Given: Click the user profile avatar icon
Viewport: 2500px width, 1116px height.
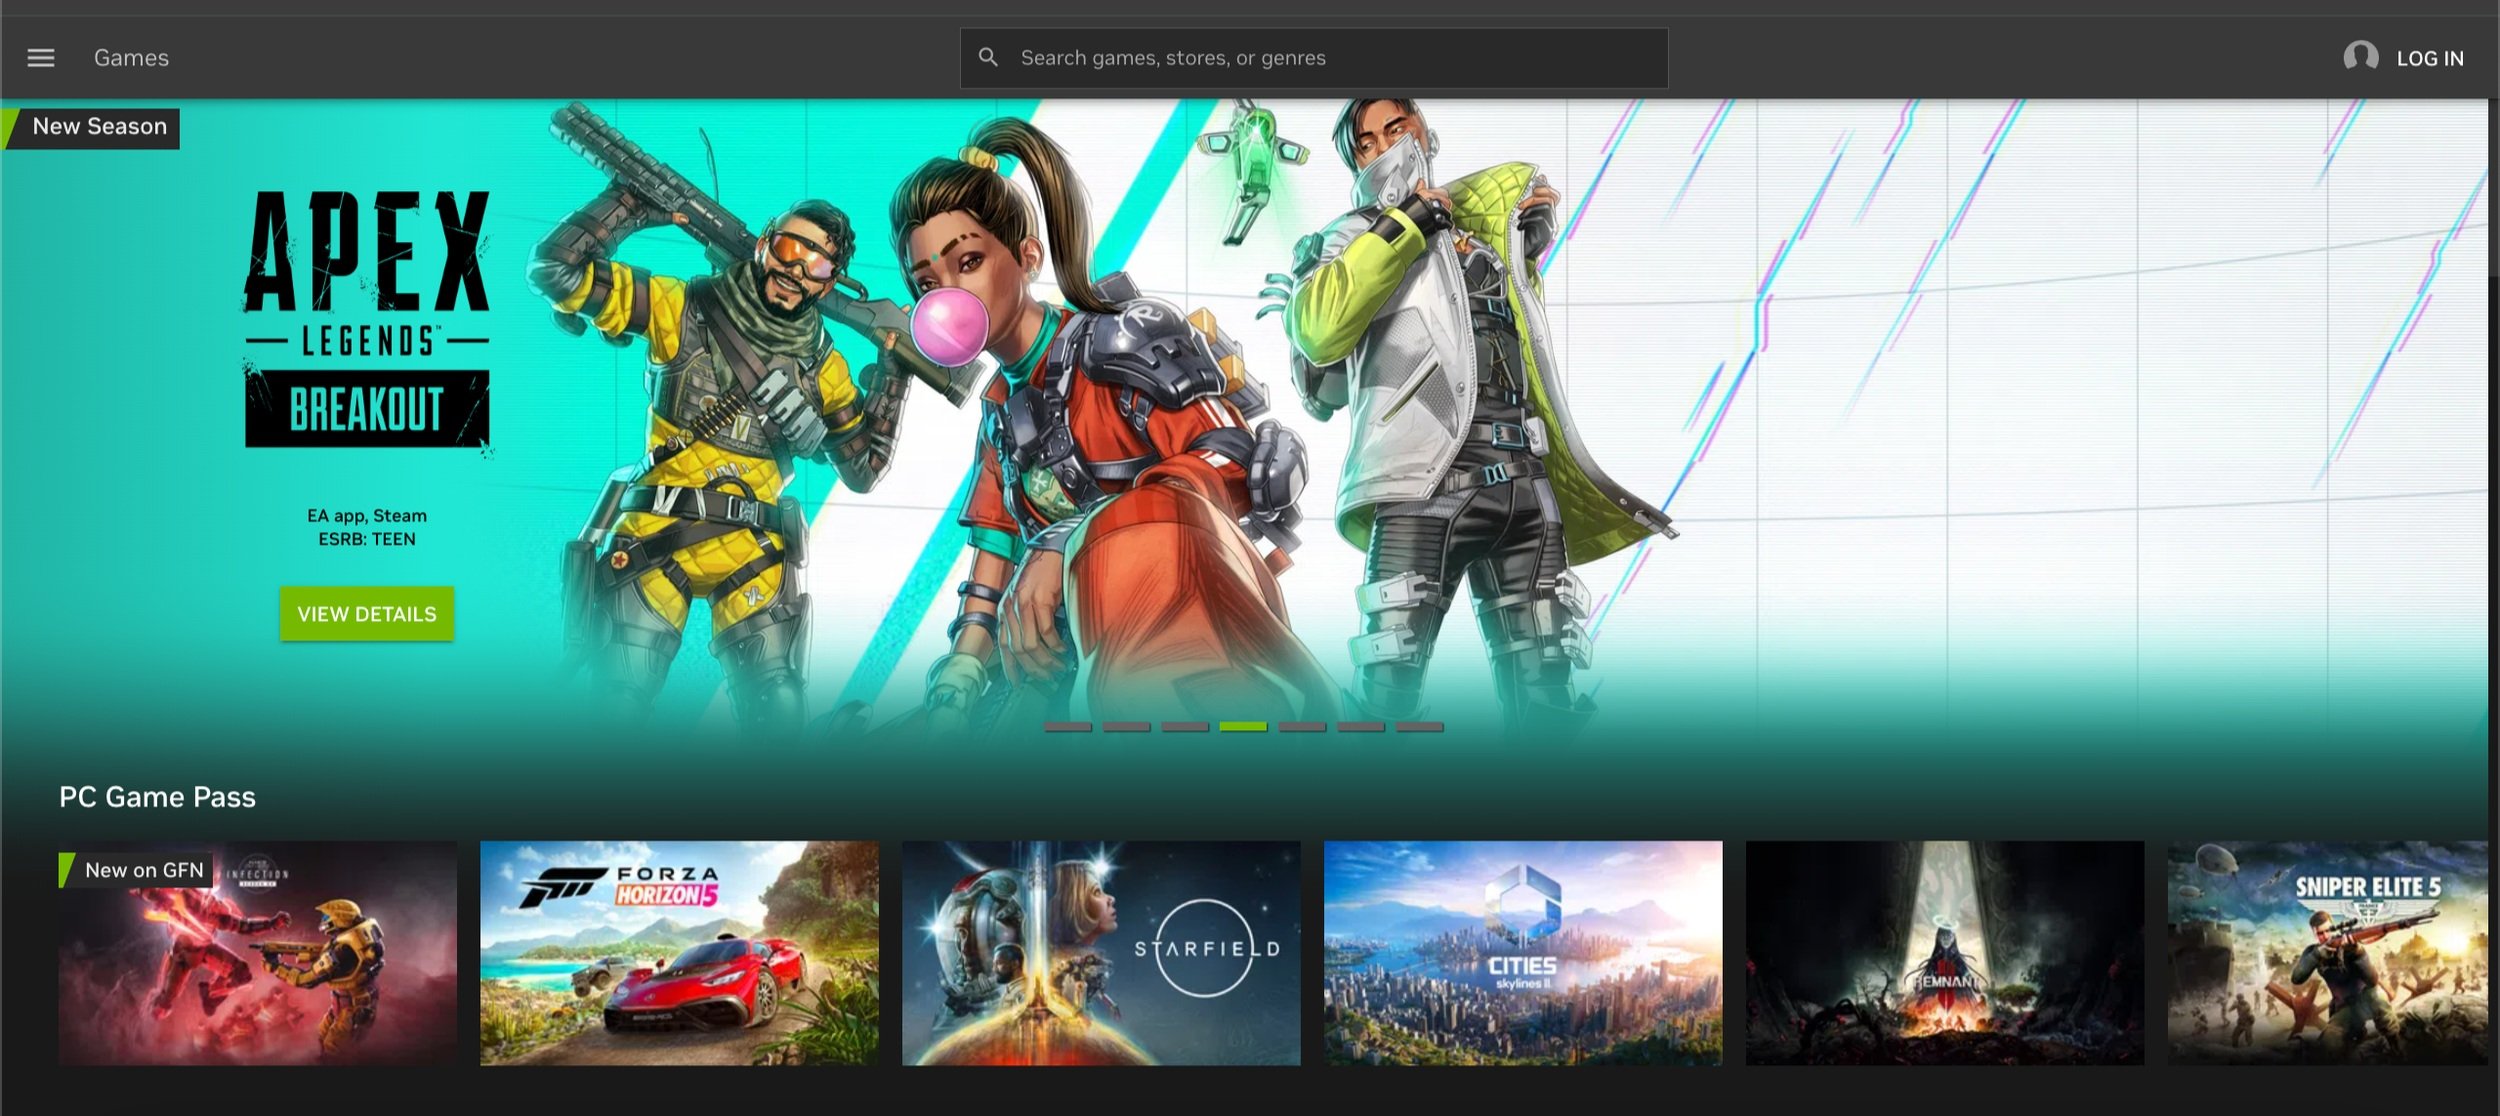Looking at the screenshot, I should coord(2361,57).
